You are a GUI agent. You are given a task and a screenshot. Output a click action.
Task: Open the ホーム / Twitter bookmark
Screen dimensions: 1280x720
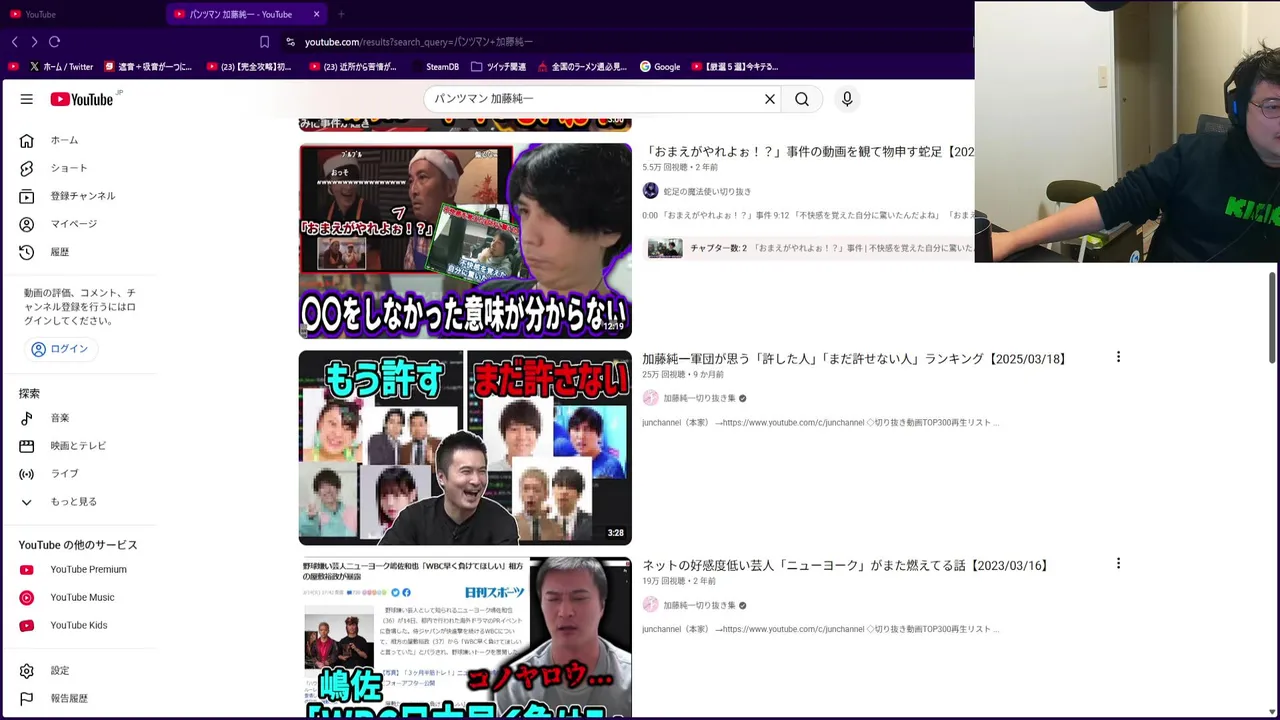point(61,67)
